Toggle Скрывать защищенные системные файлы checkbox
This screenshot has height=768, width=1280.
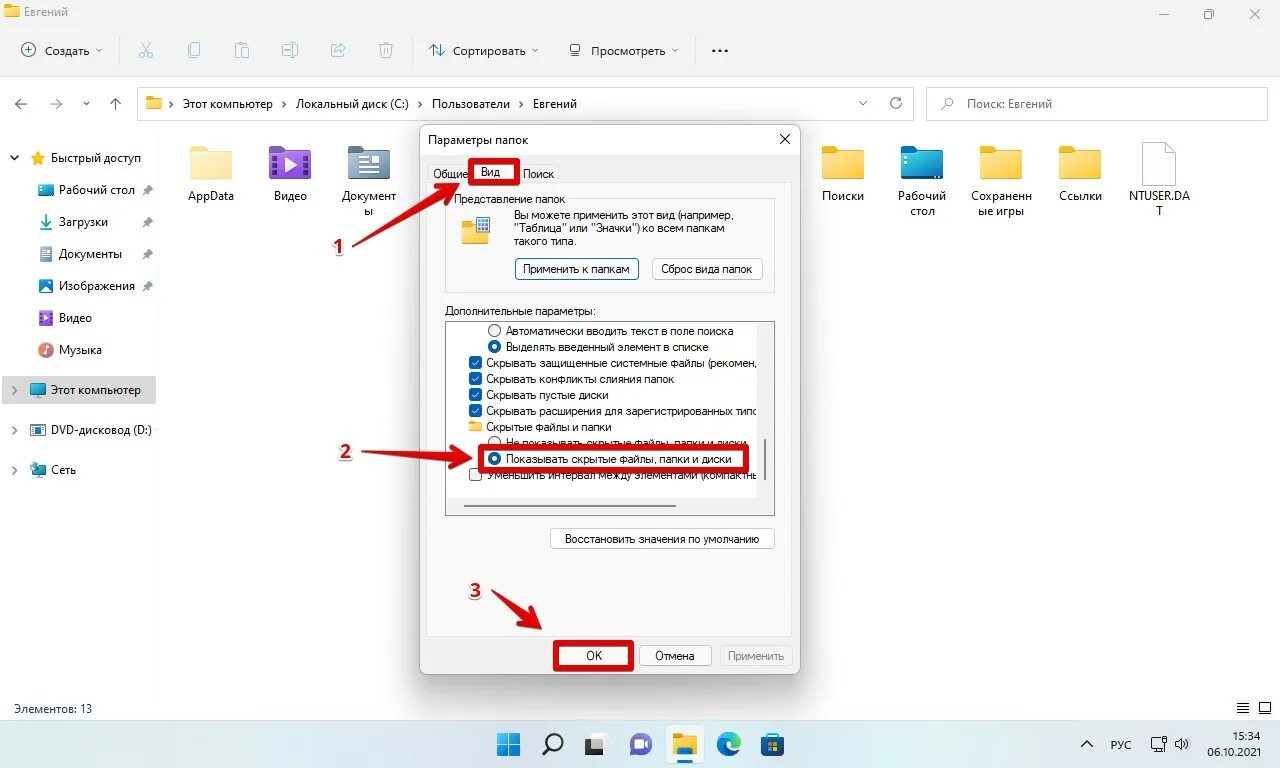click(476, 363)
